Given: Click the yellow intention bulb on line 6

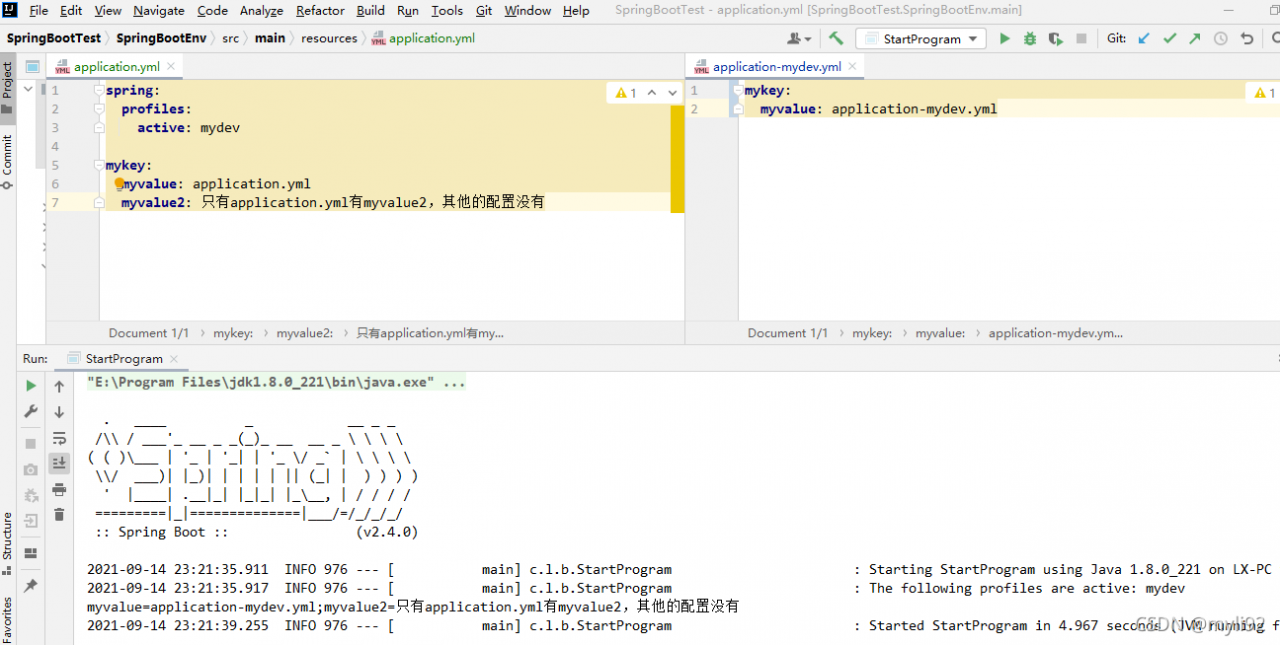Looking at the screenshot, I should coord(118,184).
